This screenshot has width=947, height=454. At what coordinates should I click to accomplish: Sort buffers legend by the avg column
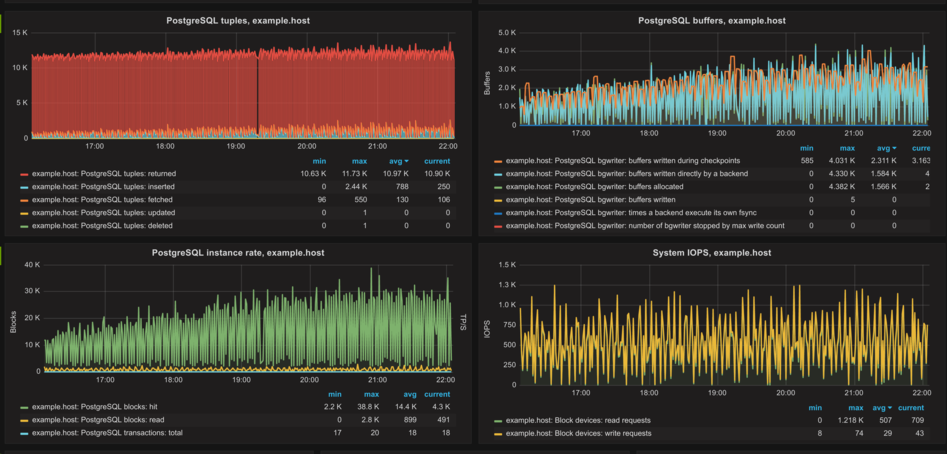pos(887,148)
